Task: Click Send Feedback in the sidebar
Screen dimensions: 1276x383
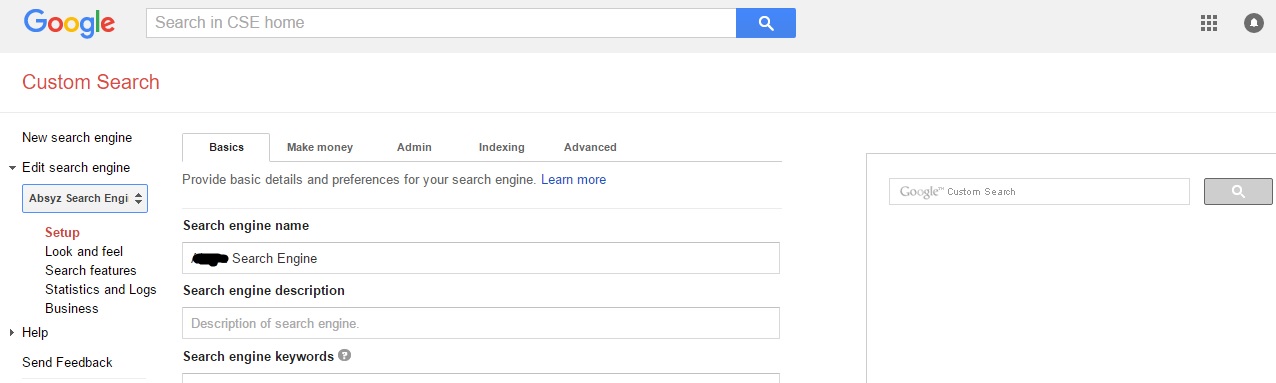Action: coord(67,363)
